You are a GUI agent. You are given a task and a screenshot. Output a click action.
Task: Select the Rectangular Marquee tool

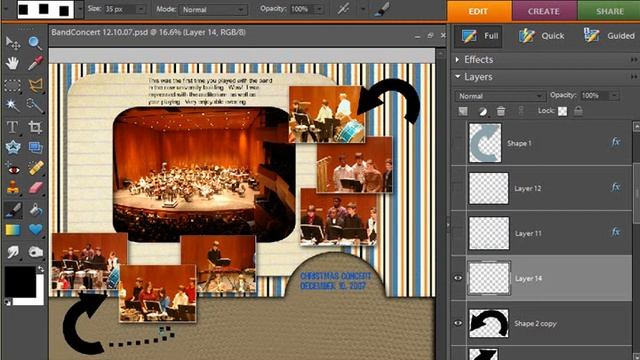(x=12, y=85)
